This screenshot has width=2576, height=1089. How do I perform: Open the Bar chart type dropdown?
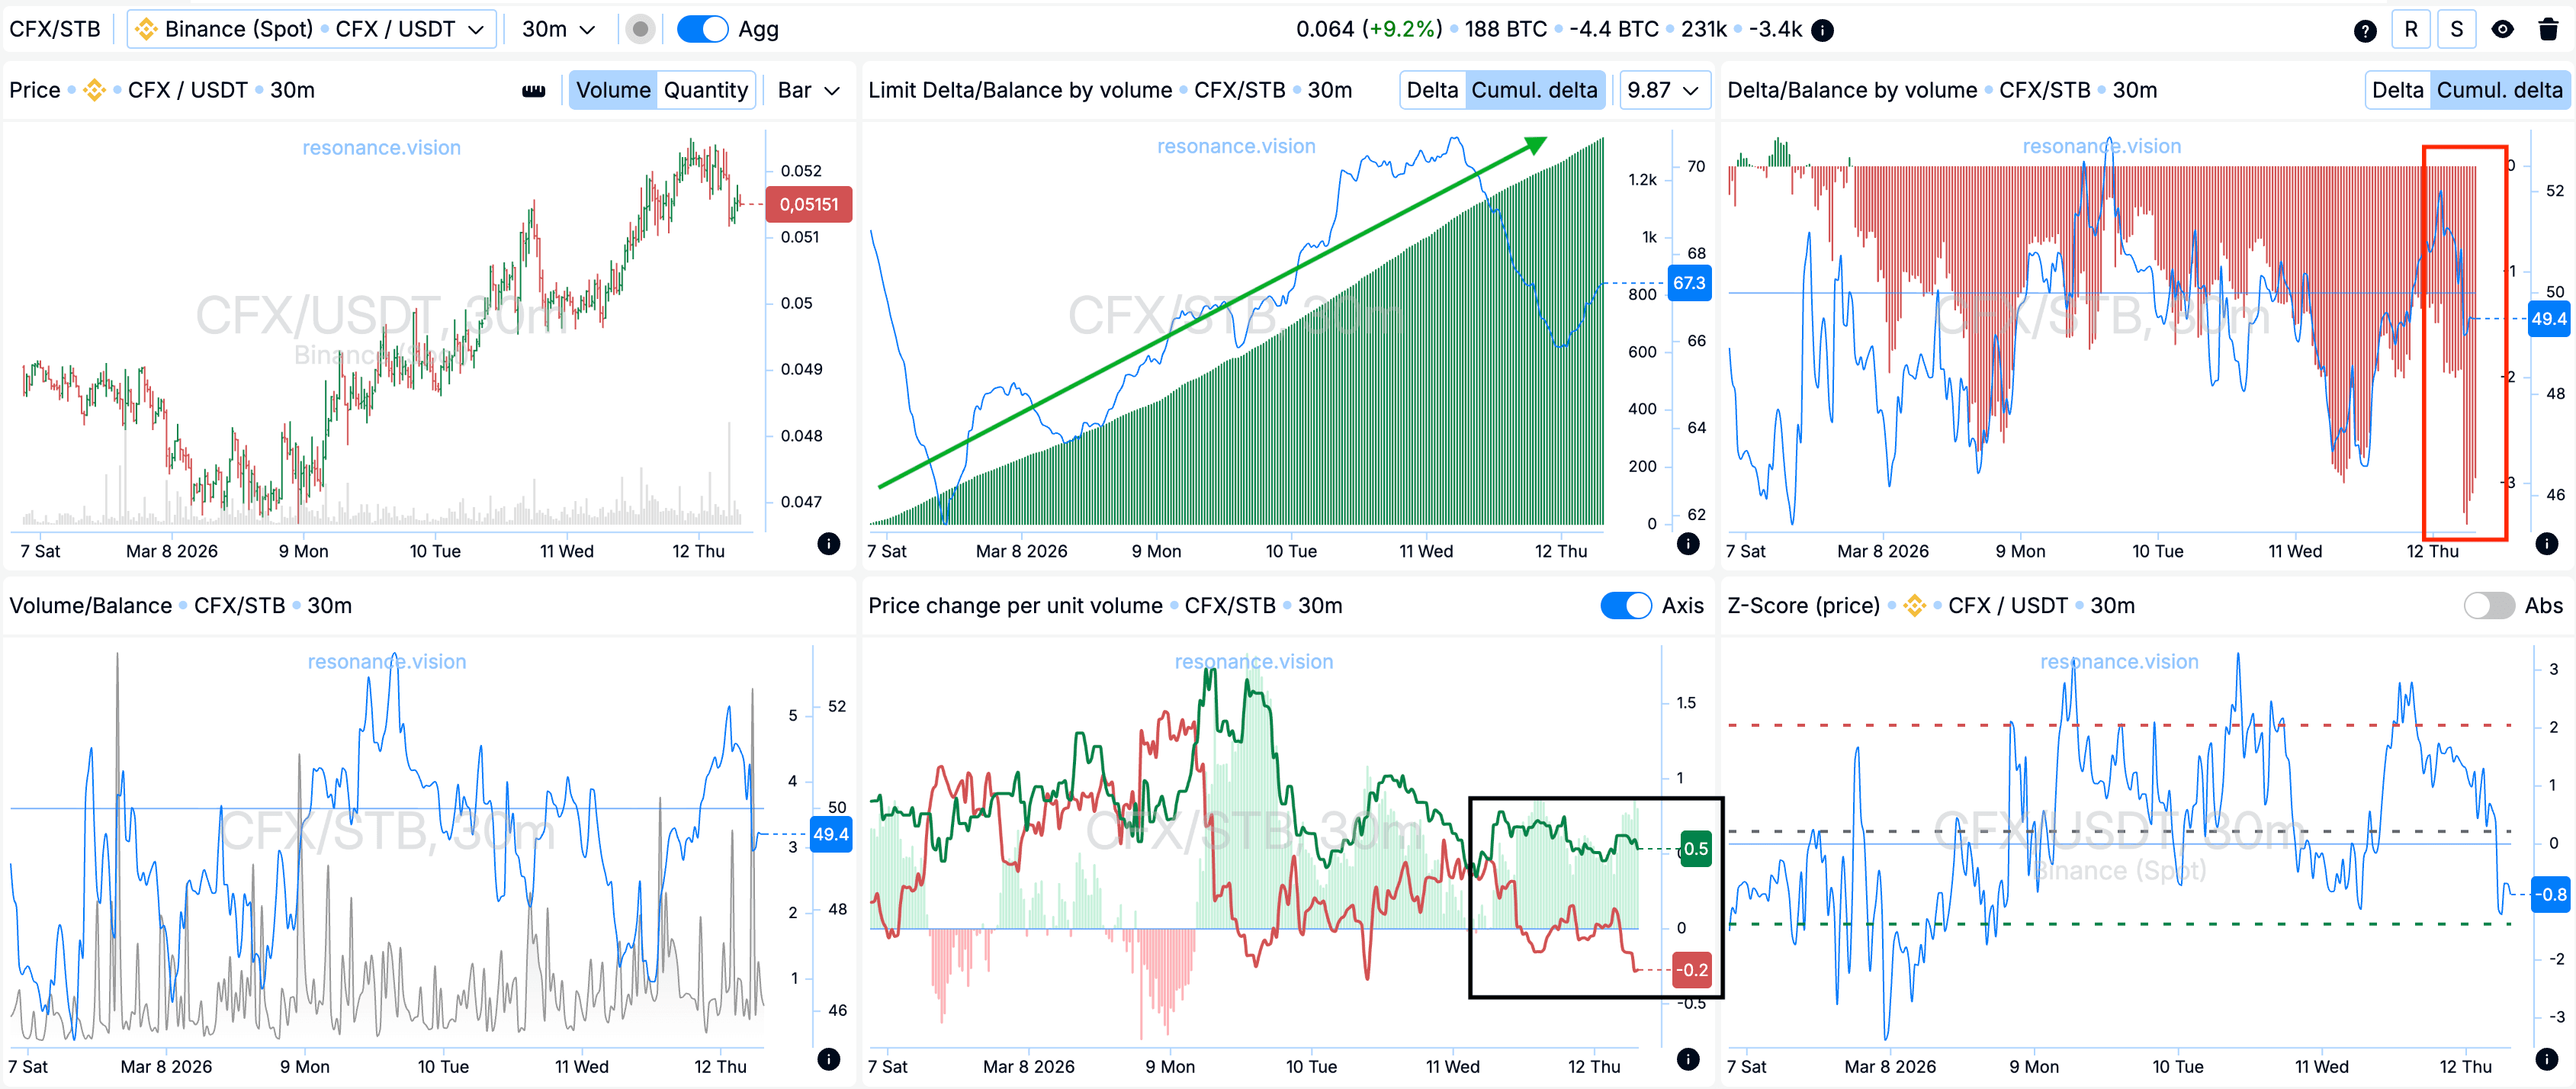tap(808, 90)
